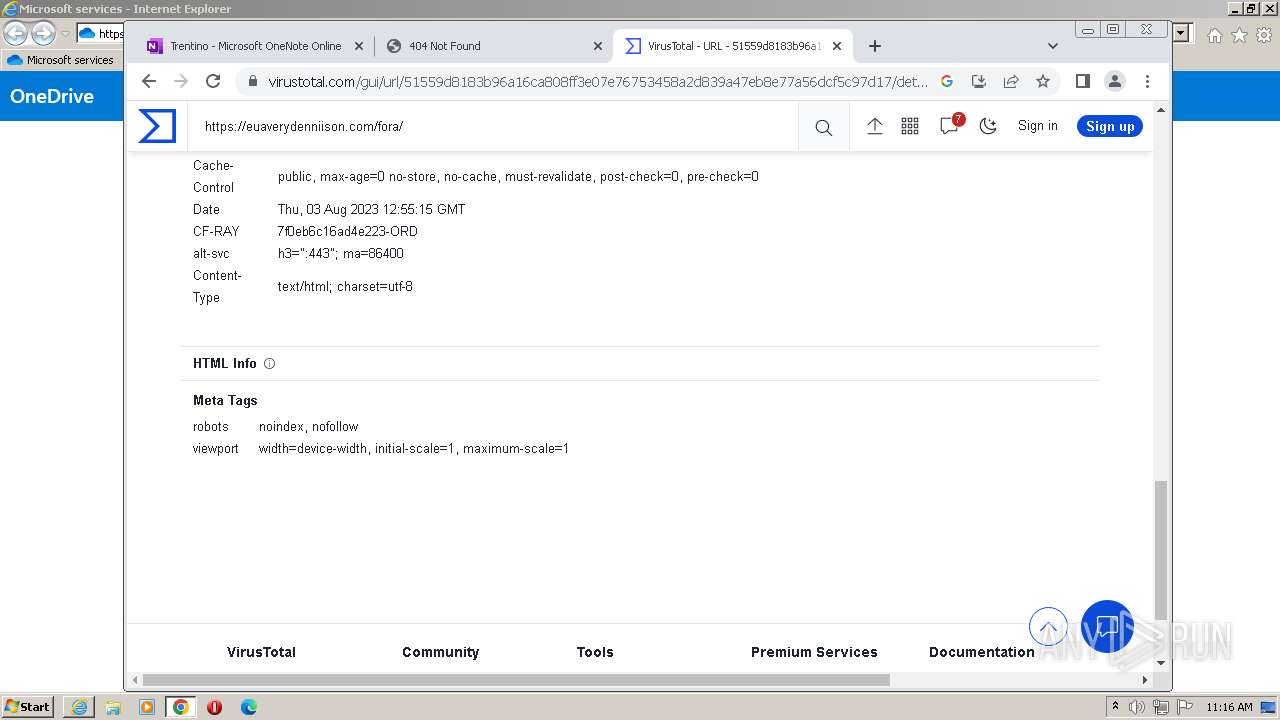Go back in Chrome
The image size is (1280, 720).
point(149,81)
